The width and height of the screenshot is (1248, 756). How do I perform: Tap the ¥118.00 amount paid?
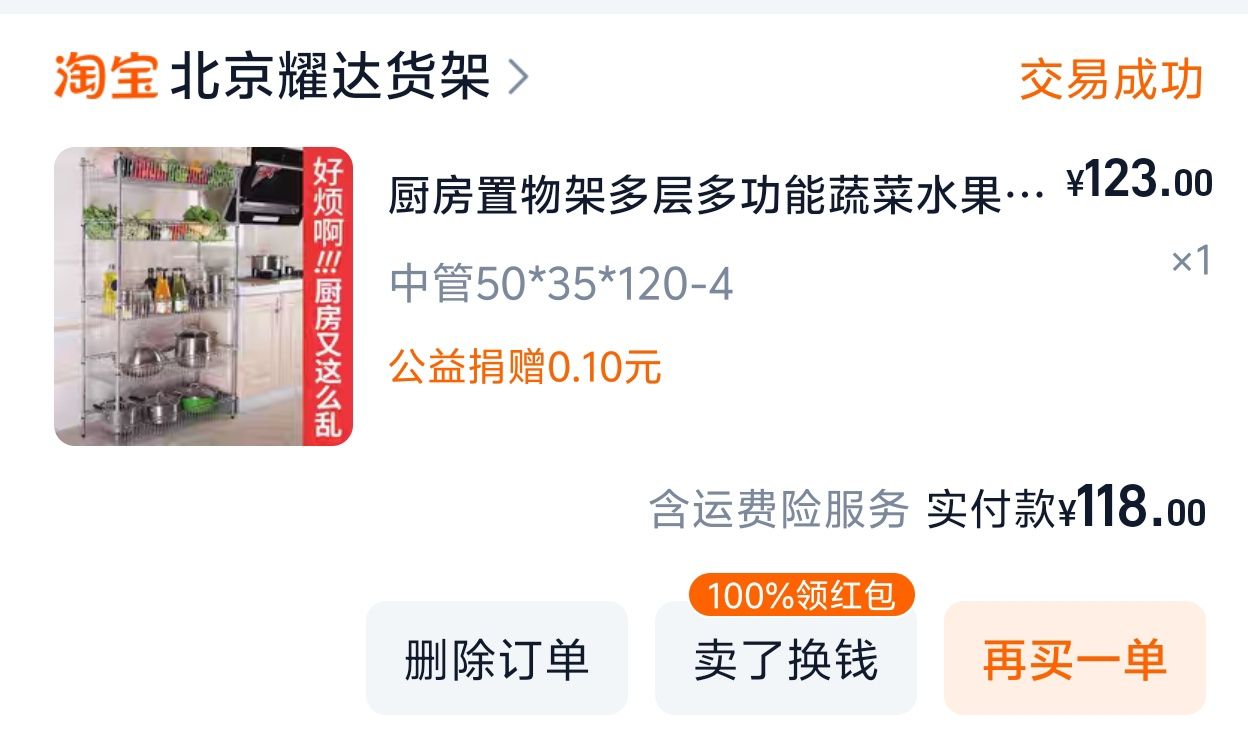(x=1132, y=510)
